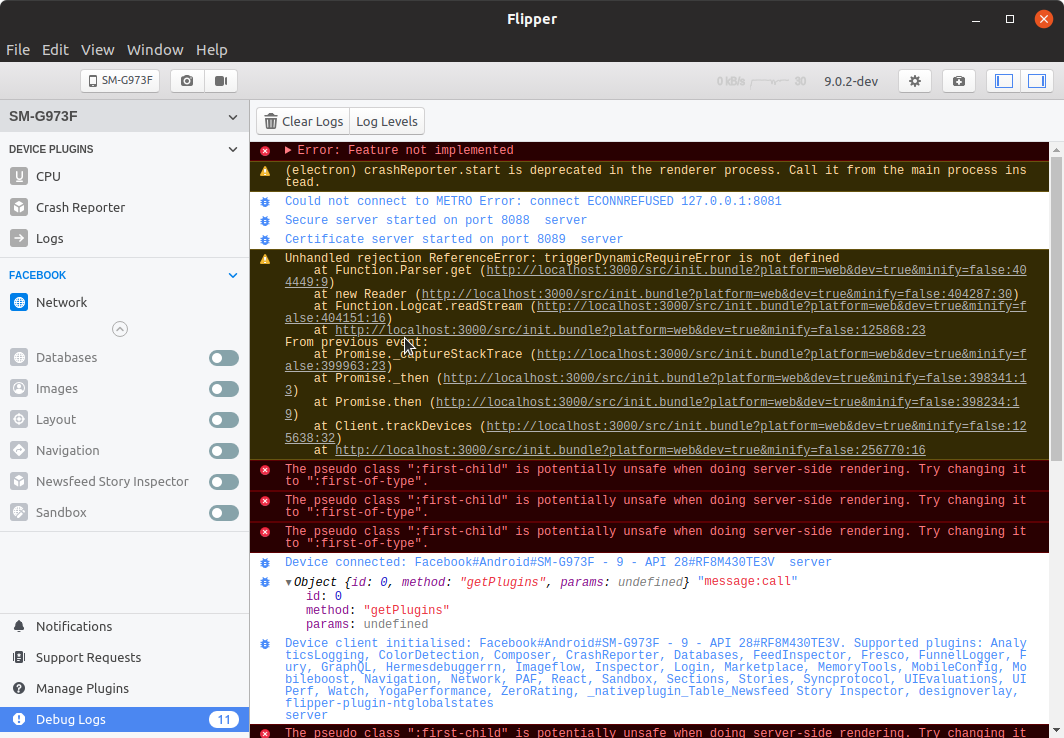
Task: Click error icon on Feature not implemented
Action: coord(265,151)
